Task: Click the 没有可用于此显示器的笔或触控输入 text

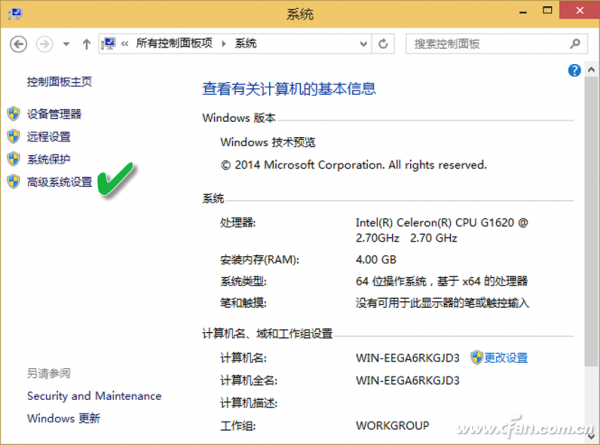Action: pyautogui.click(x=442, y=303)
